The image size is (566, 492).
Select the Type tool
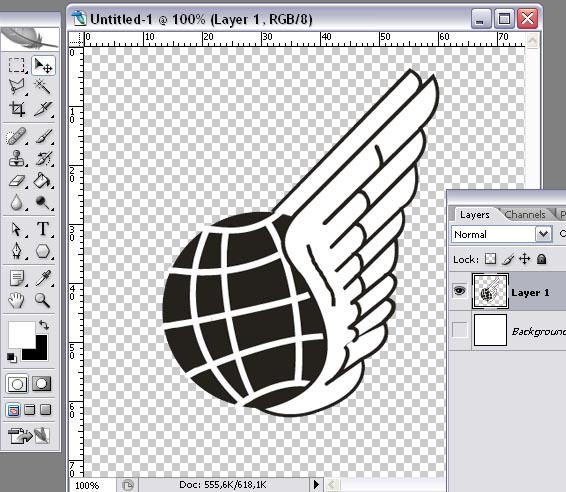43,229
